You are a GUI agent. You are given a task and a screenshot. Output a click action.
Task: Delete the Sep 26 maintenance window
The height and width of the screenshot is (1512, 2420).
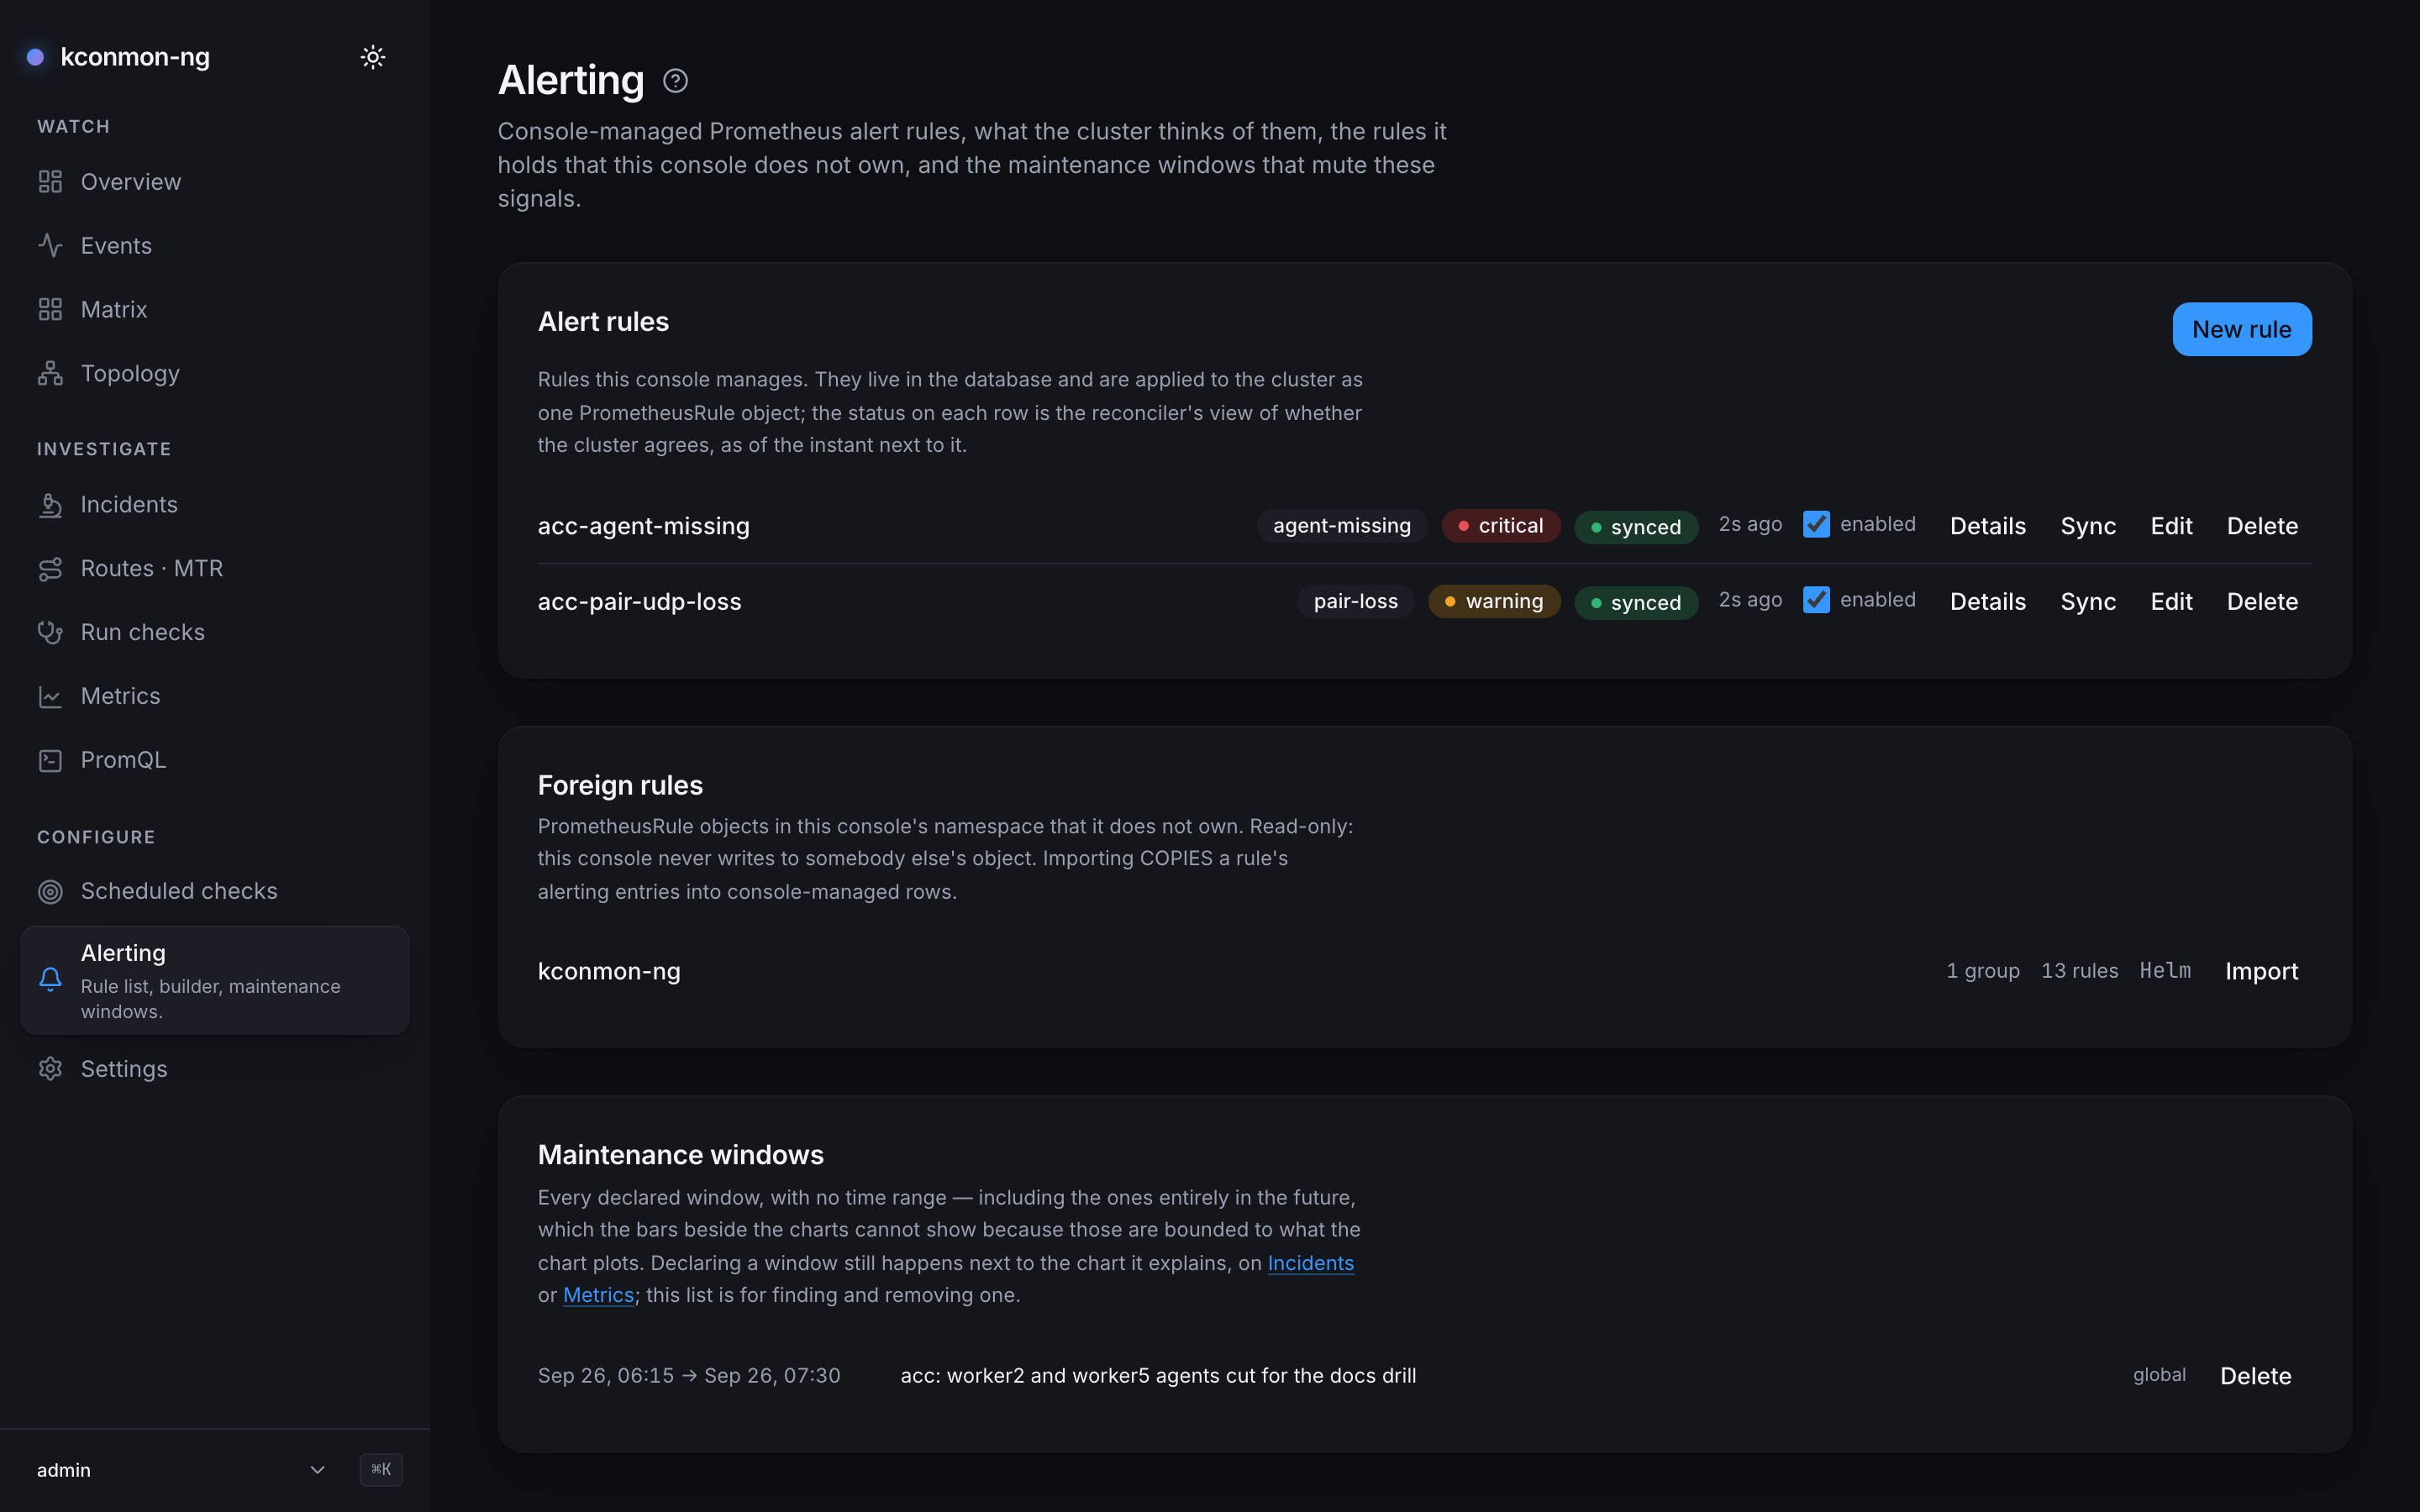pos(2255,1376)
